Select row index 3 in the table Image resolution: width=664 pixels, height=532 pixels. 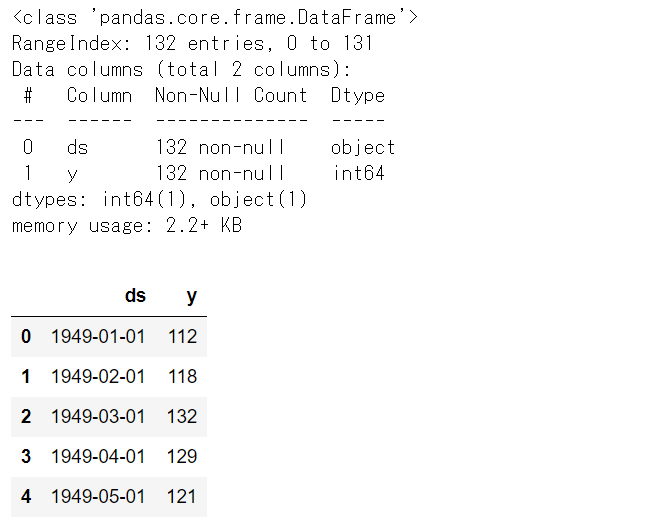26,457
